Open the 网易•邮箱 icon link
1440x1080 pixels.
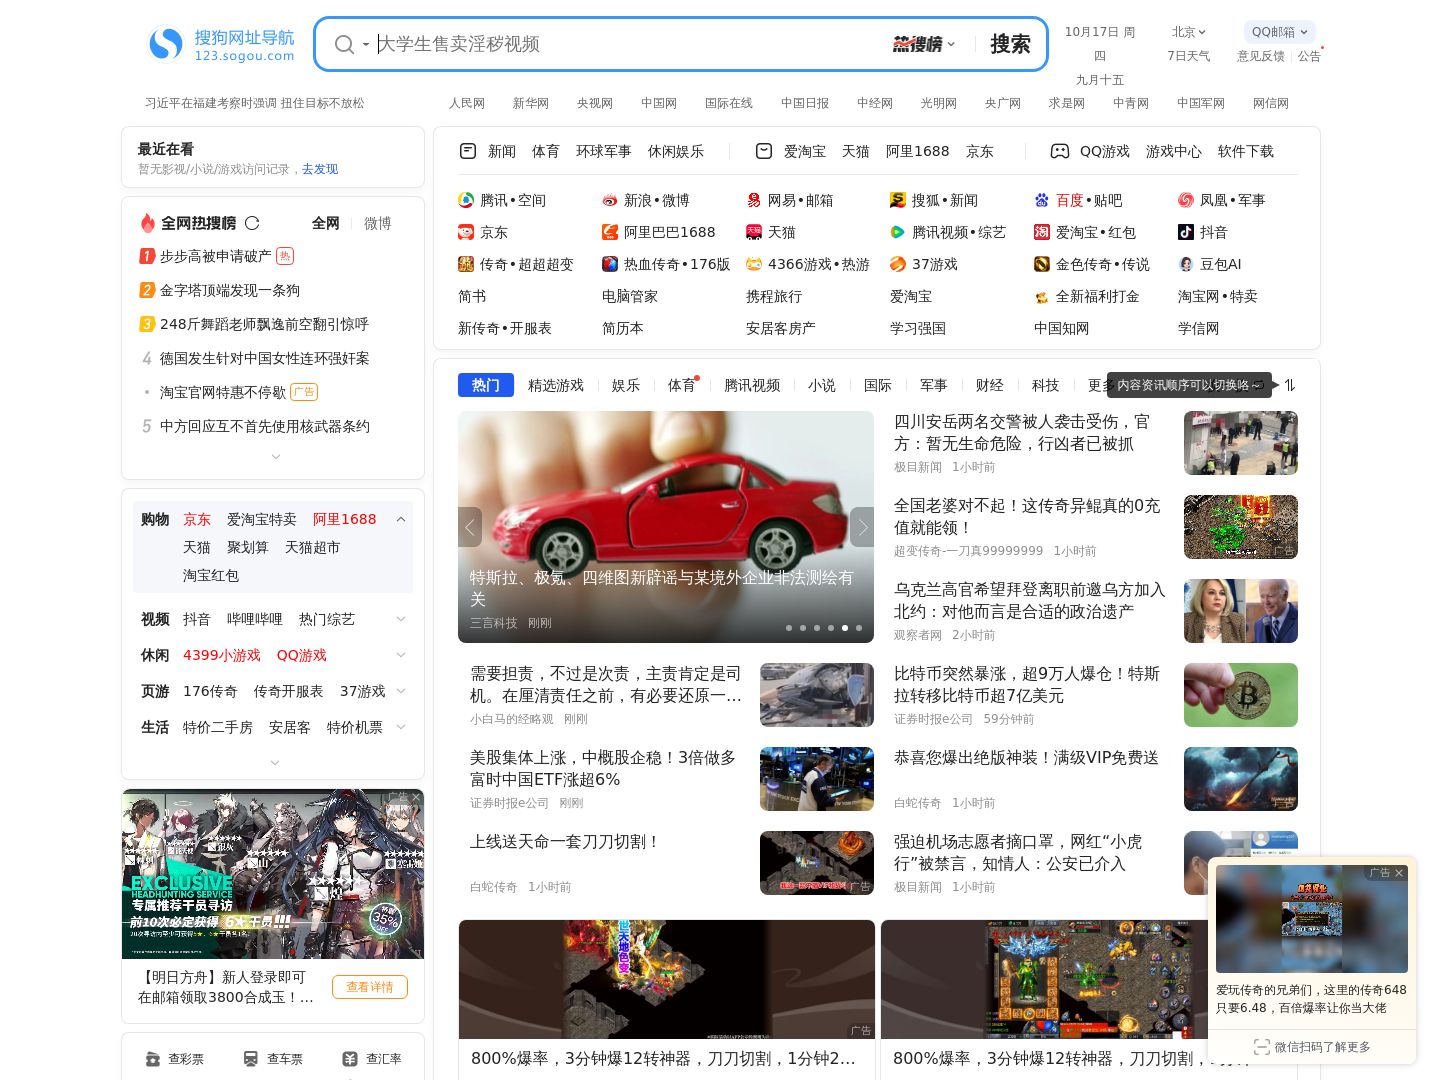754,200
